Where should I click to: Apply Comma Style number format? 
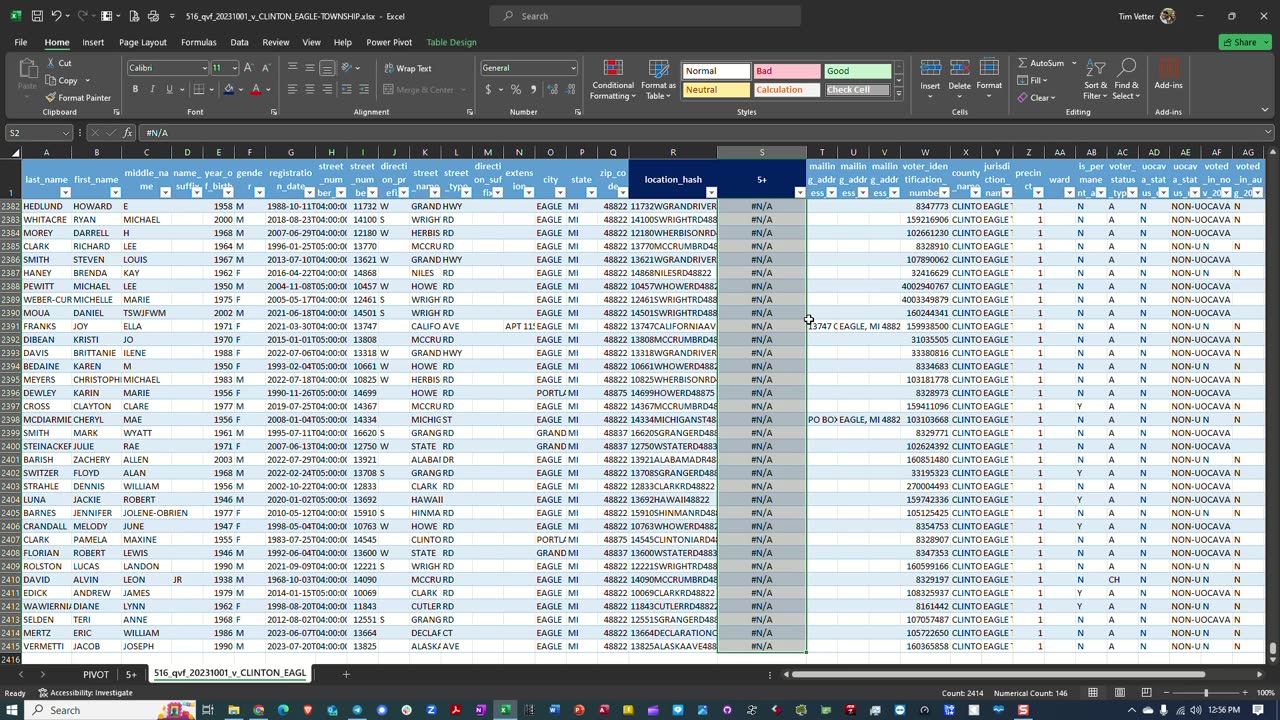pos(532,89)
